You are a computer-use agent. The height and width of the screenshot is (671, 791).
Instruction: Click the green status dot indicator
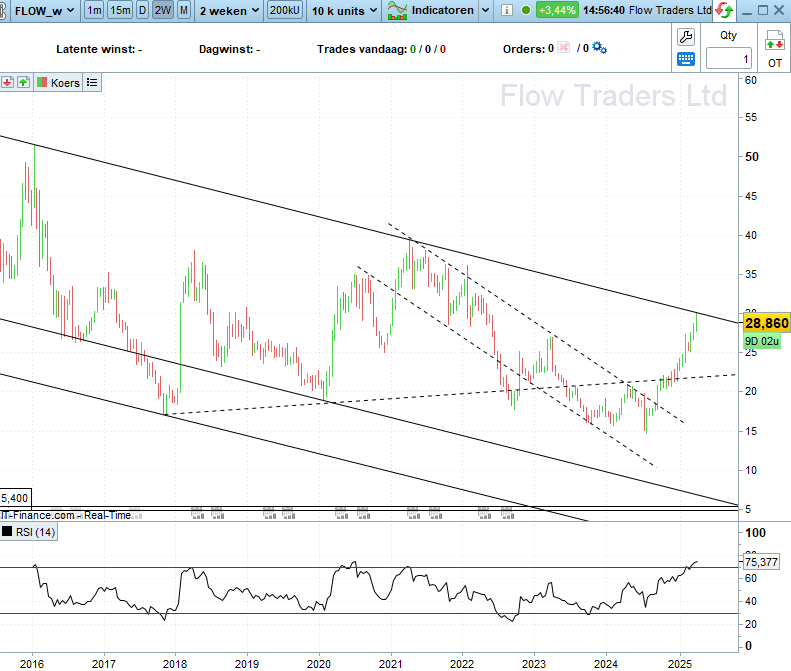(x=526, y=10)
